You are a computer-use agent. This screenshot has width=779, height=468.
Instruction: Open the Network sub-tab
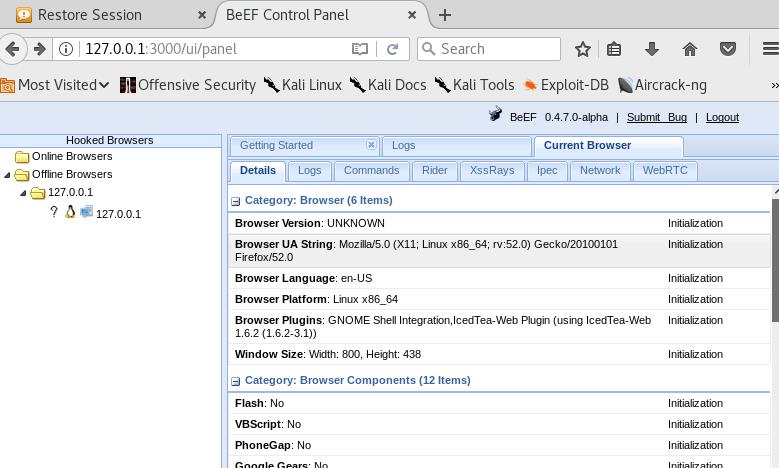(600, 170)
